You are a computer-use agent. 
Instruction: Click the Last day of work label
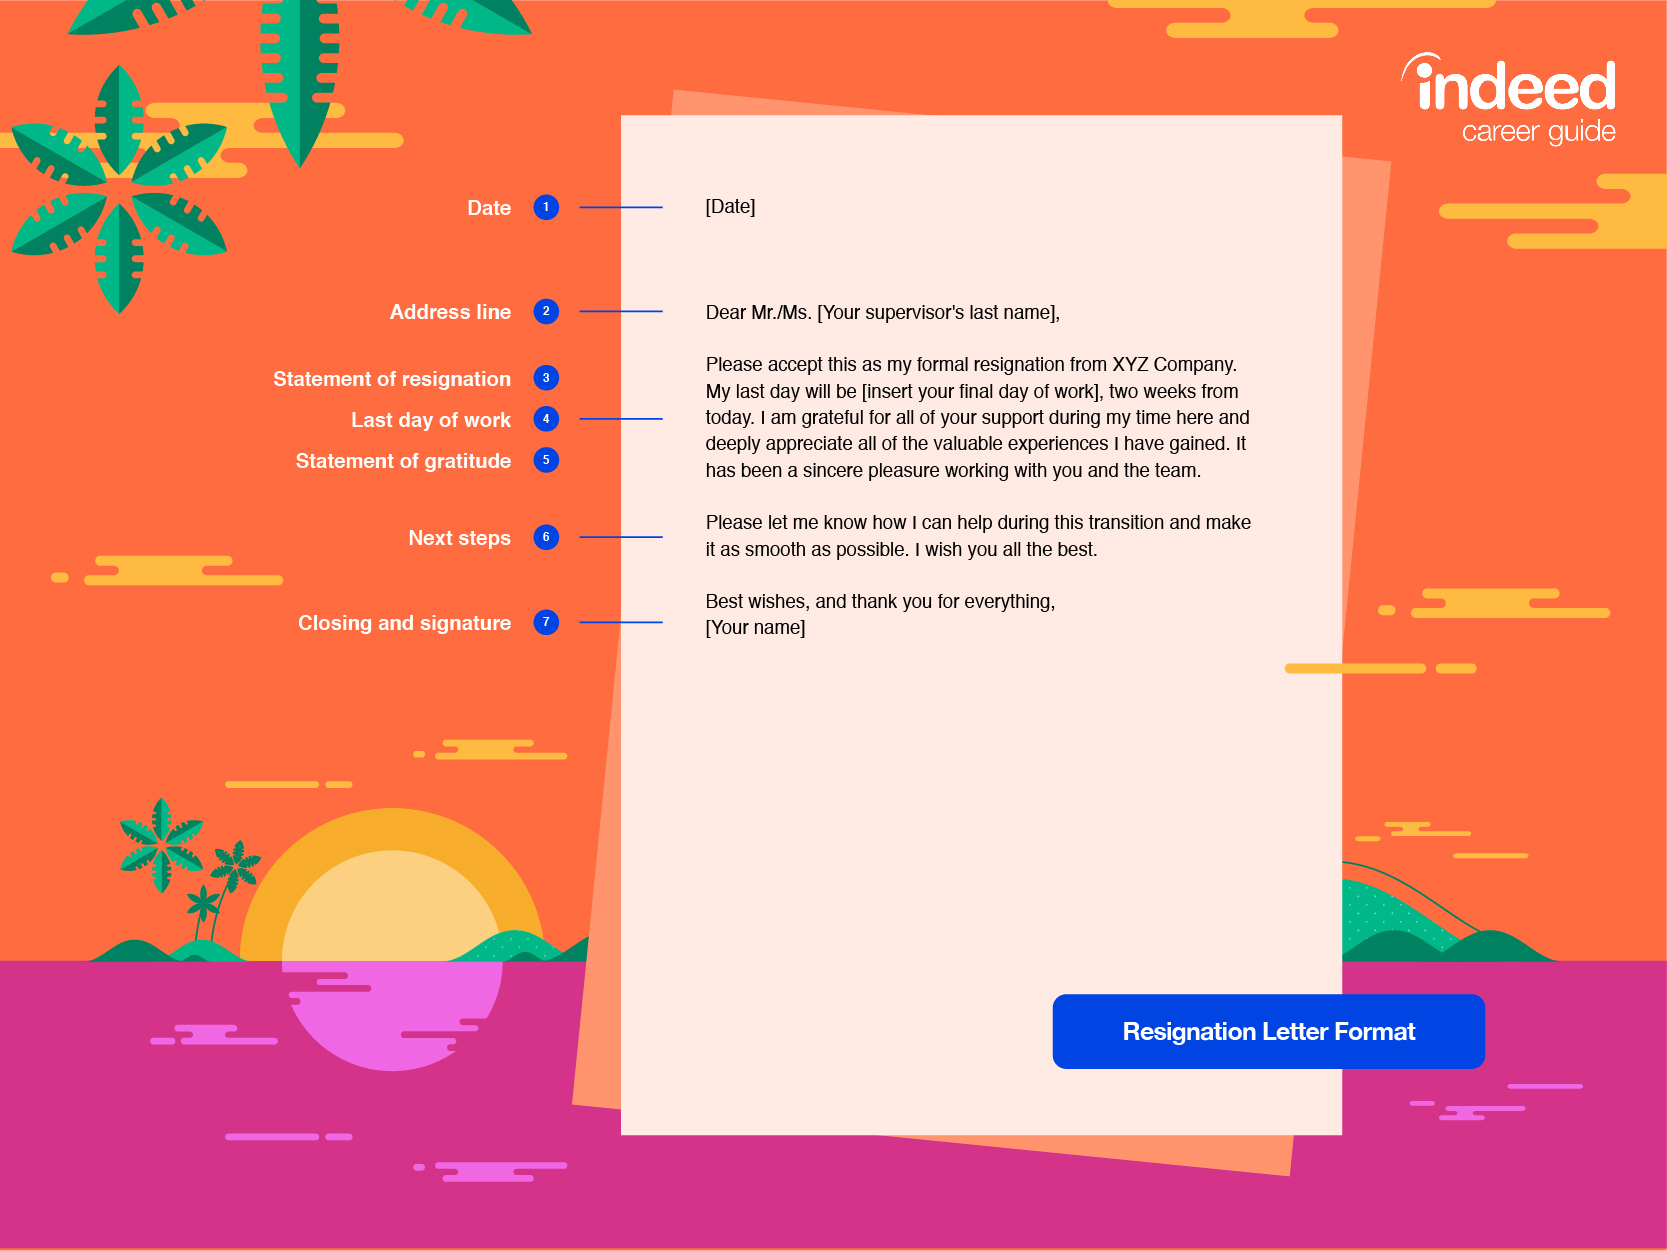pos(431,420)
